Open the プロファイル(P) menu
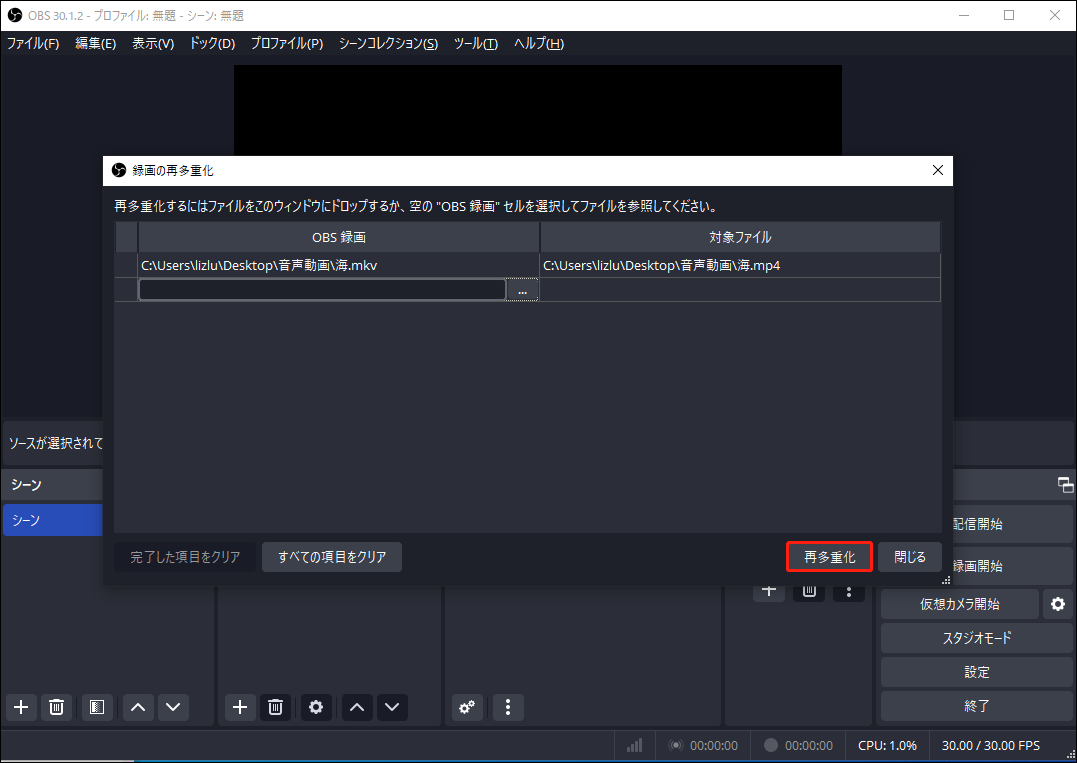The height and width of the screenshot is (763, 1077). coord(286,43)
